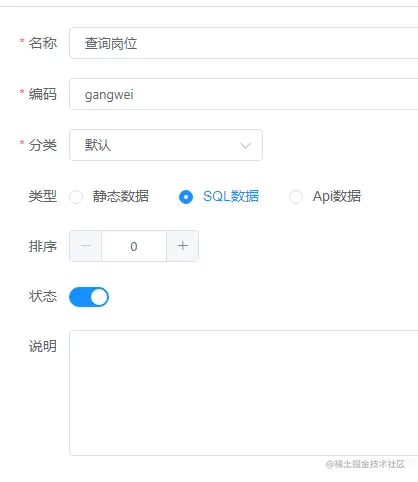The width and height of the screenshot is (418, 482).
Task: Click the 状态 field label
Action: [43, 296]
